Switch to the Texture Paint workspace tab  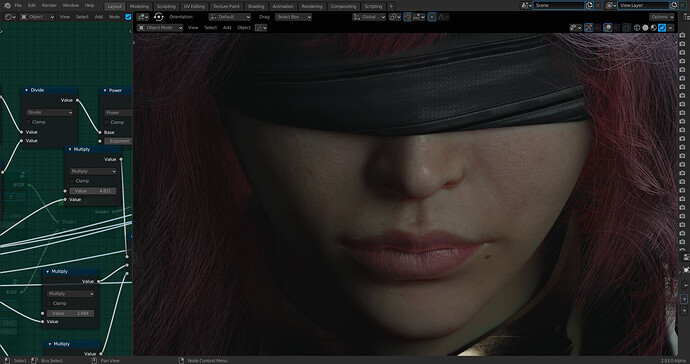coord(226,6)
